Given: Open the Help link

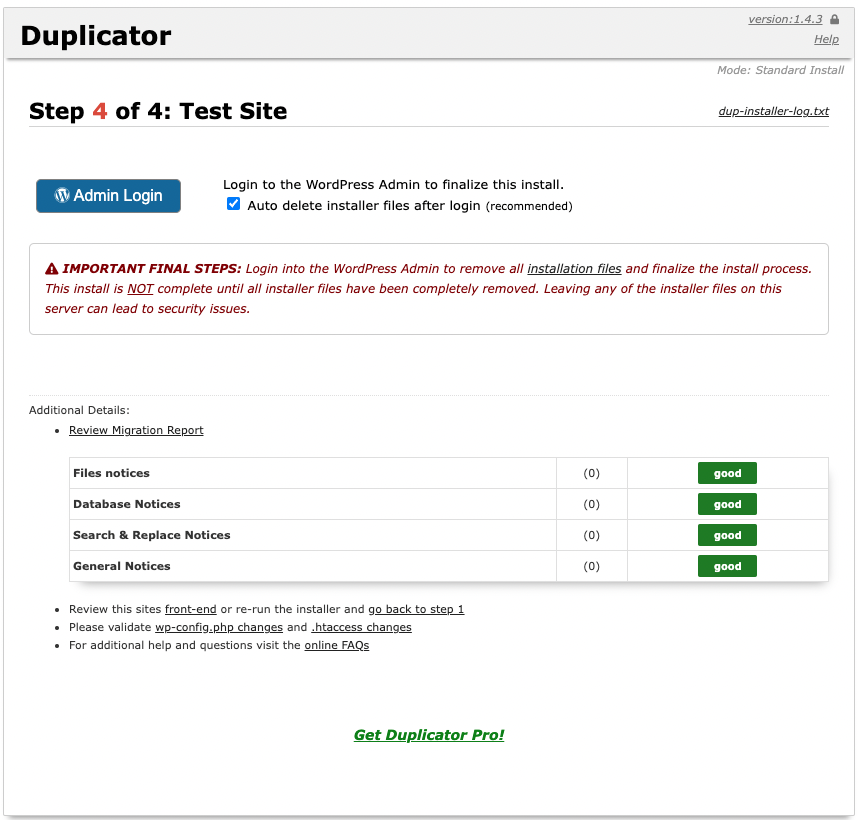Looking at the screenshot, I should (x=826, y=39).
